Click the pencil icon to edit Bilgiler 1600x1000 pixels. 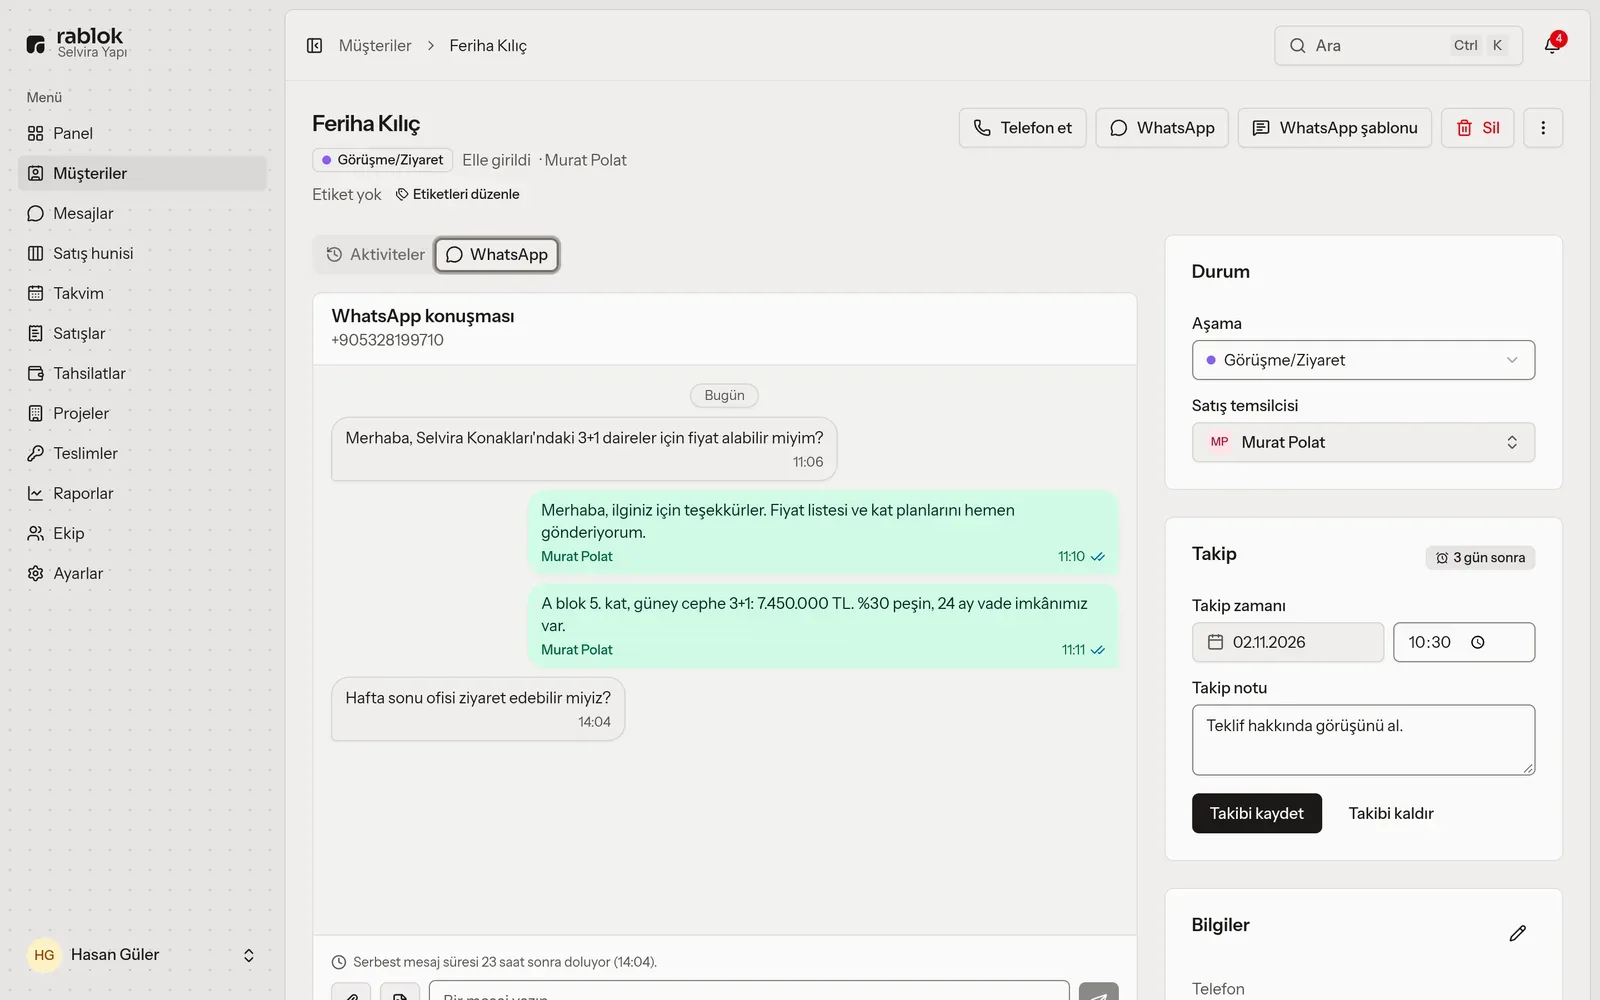[x=1517, y=933]
